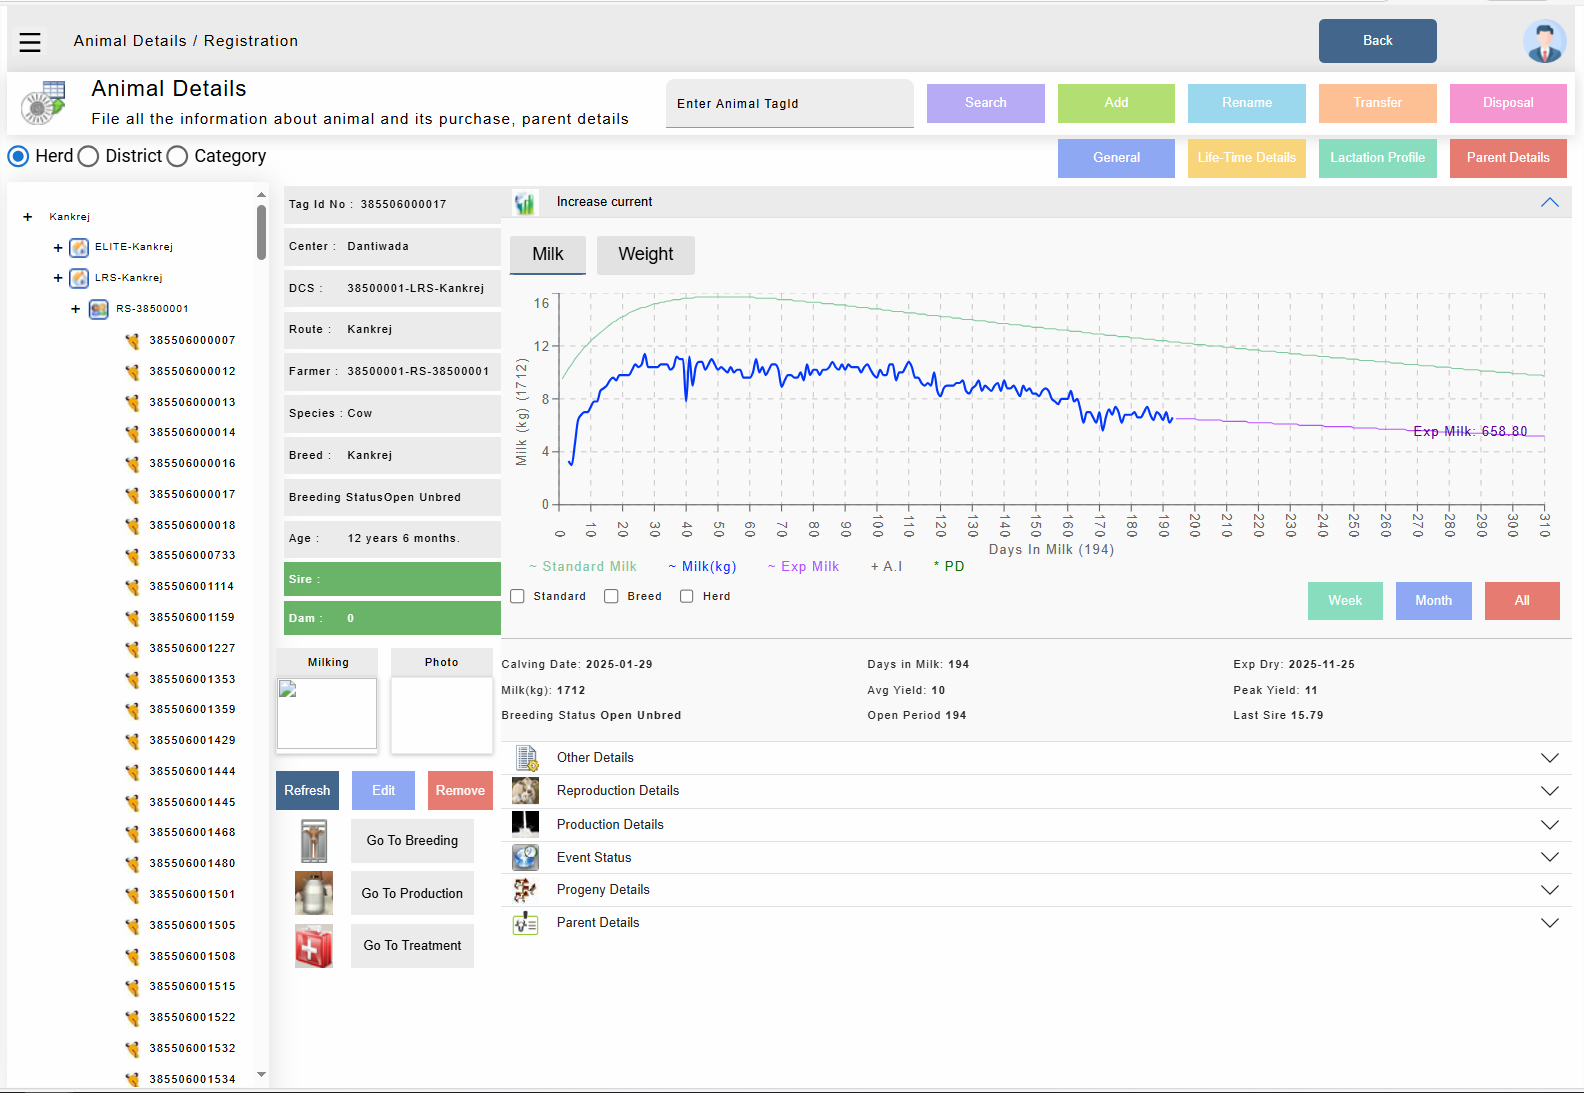Click the Transfer button
Screen dimensions: 1584x1093
coord(1377,103)
